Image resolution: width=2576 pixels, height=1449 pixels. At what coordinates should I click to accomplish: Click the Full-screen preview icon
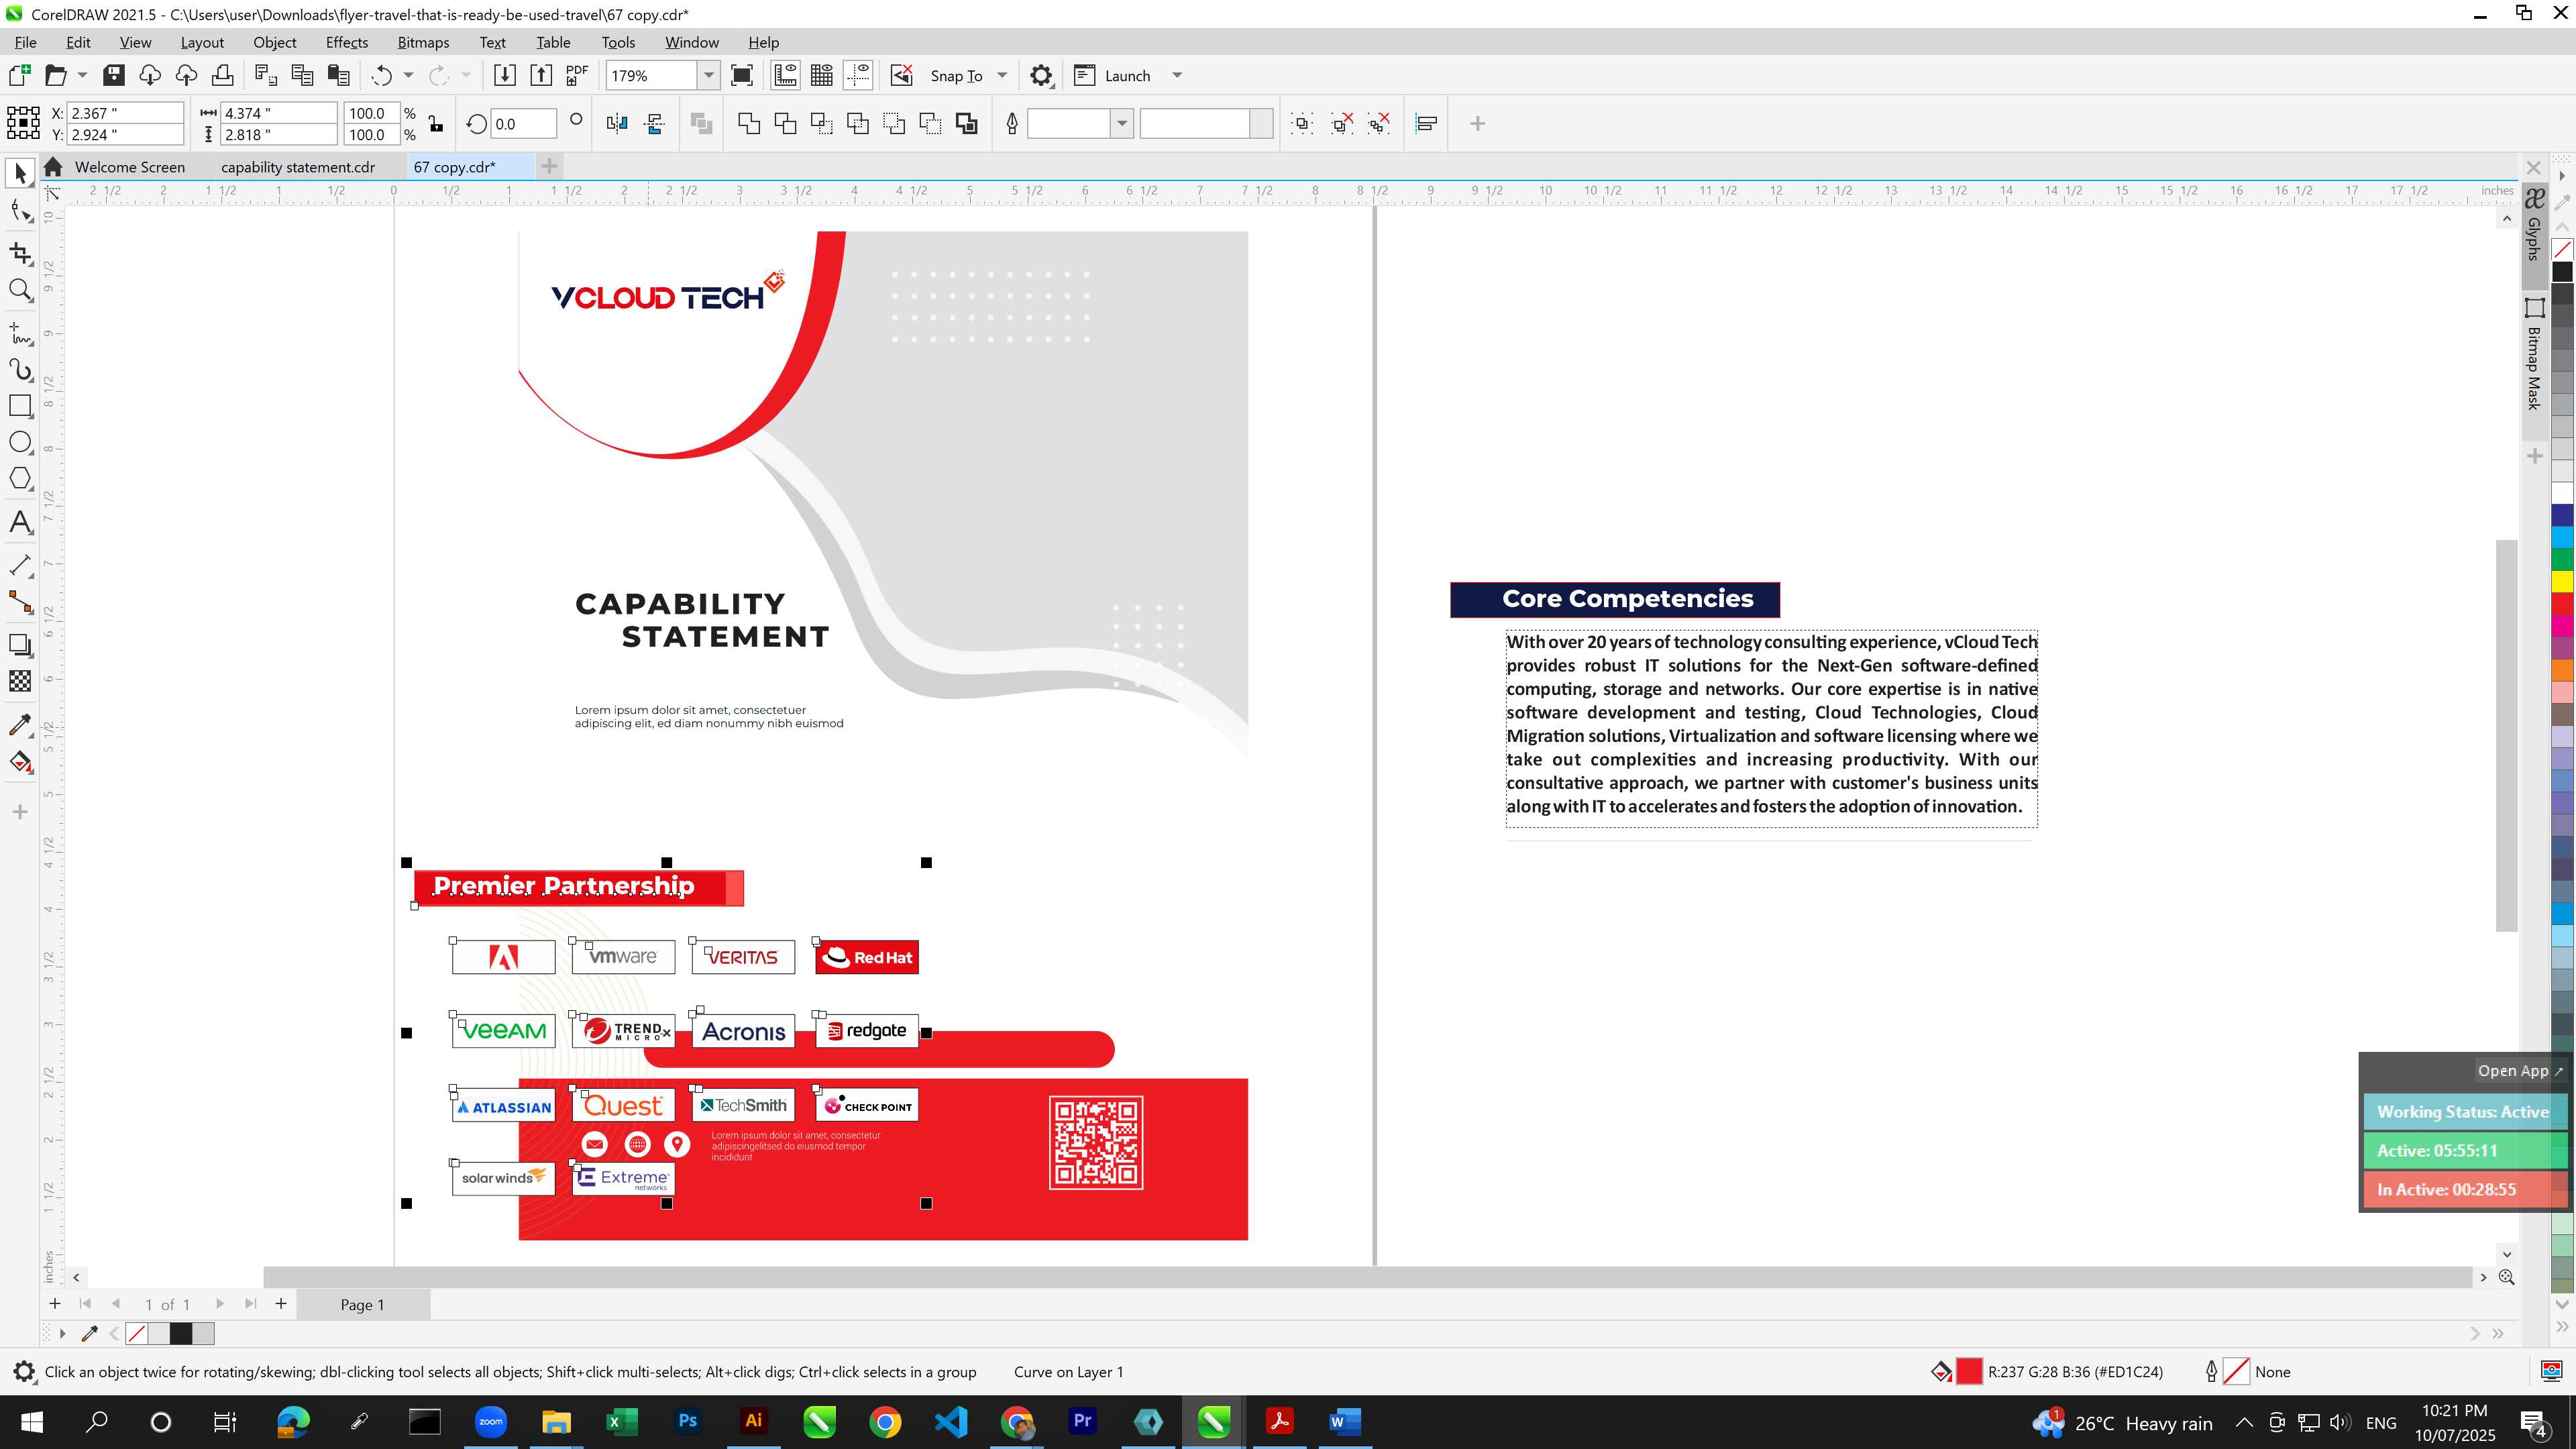(742, 75)
